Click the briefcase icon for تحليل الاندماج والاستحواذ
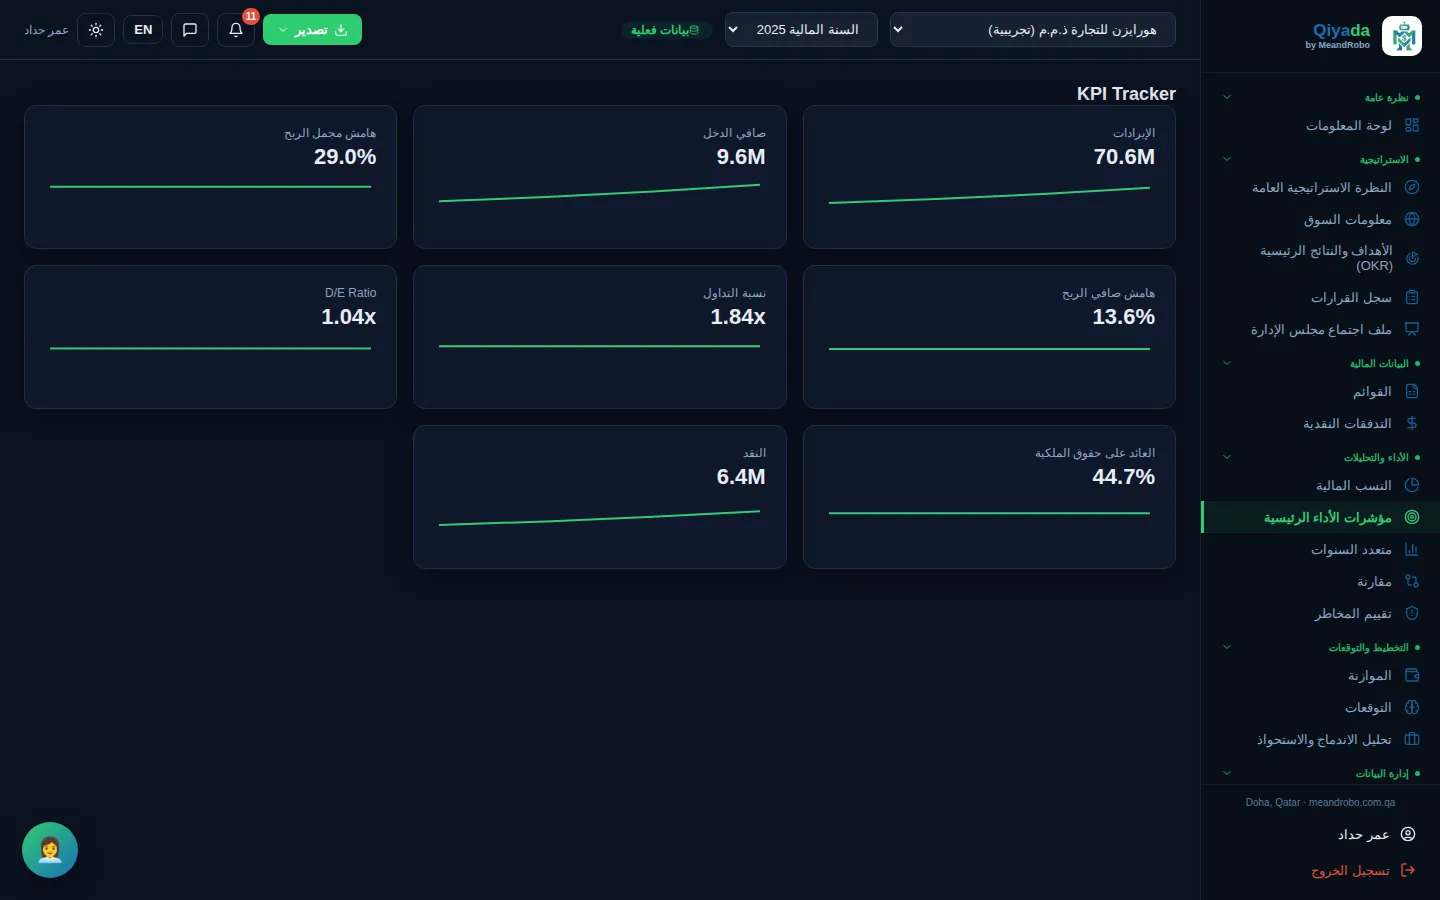 pos(1412,739)
